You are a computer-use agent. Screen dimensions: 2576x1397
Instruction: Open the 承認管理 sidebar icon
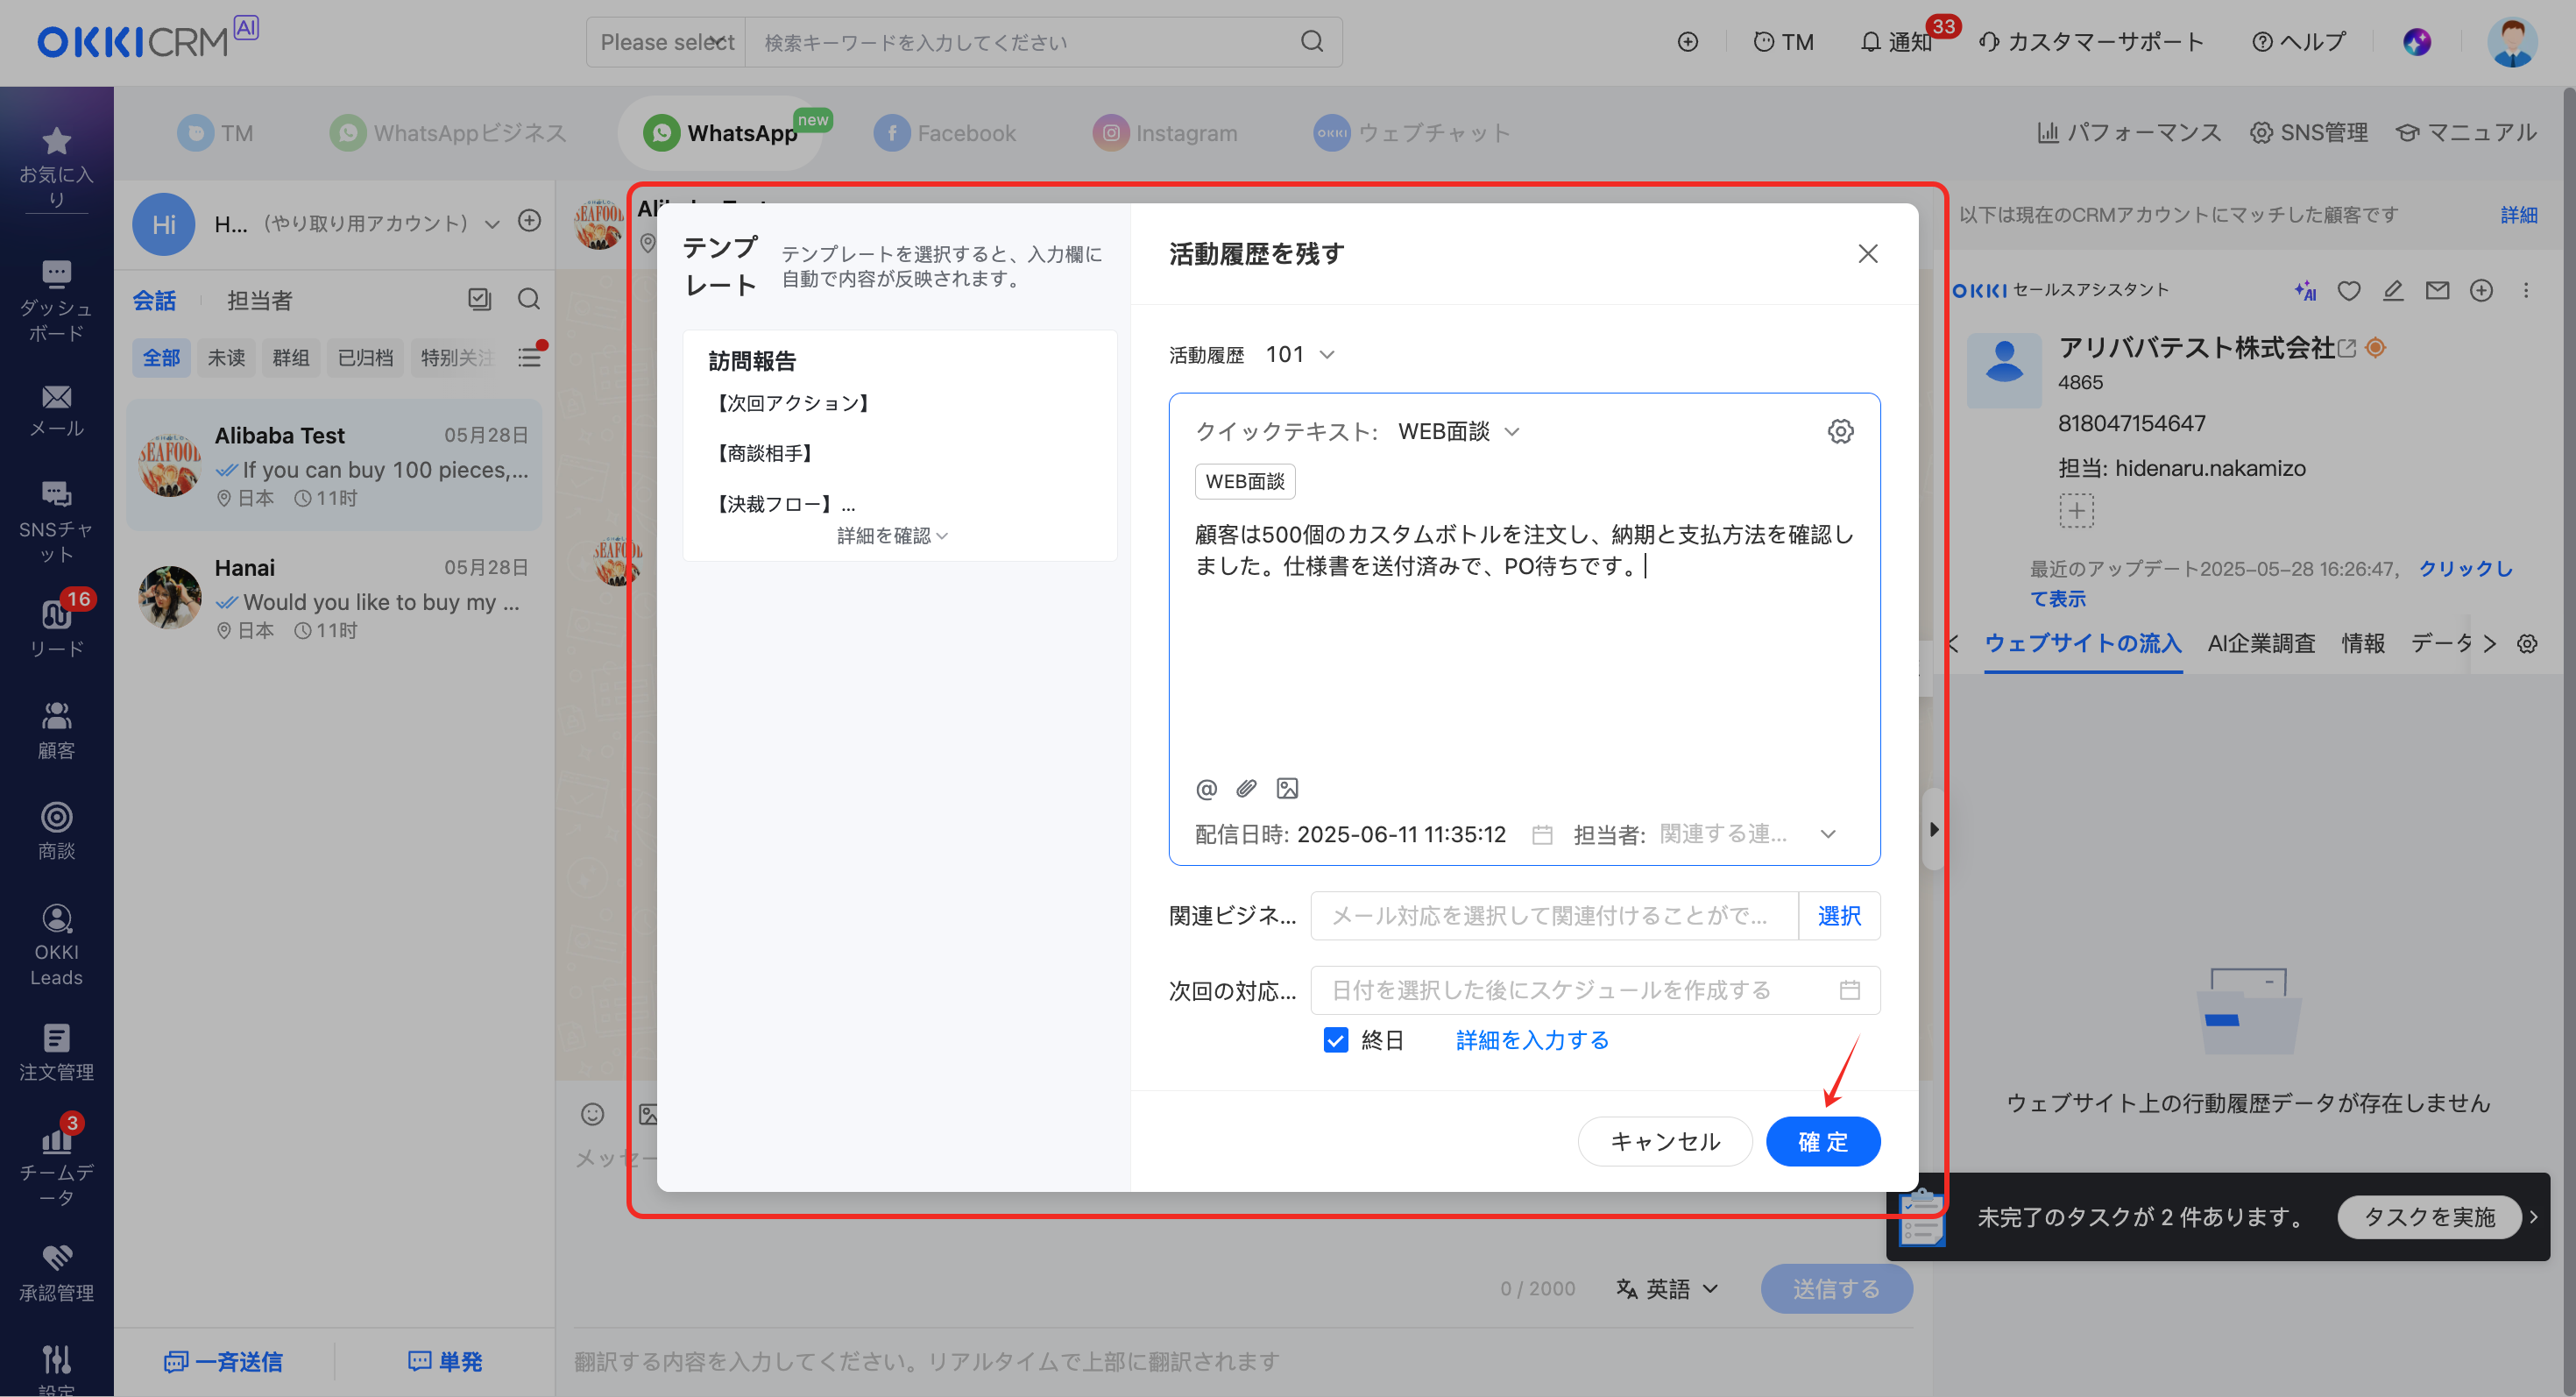56,1273
